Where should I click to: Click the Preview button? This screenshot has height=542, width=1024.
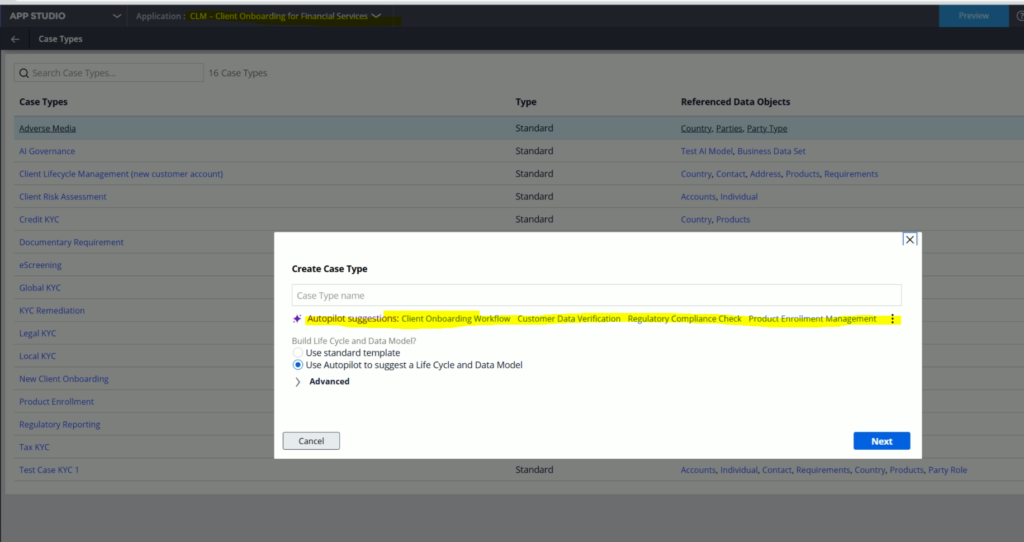(973, 16)
